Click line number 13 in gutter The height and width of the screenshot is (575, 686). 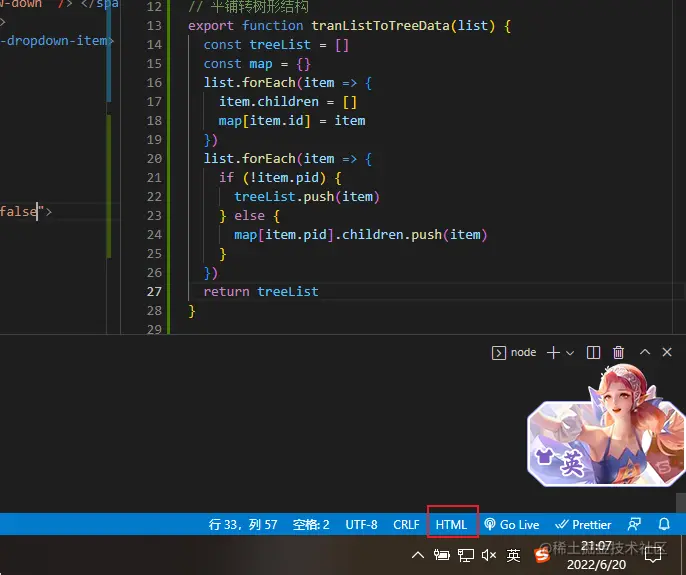tap(154, 25)
